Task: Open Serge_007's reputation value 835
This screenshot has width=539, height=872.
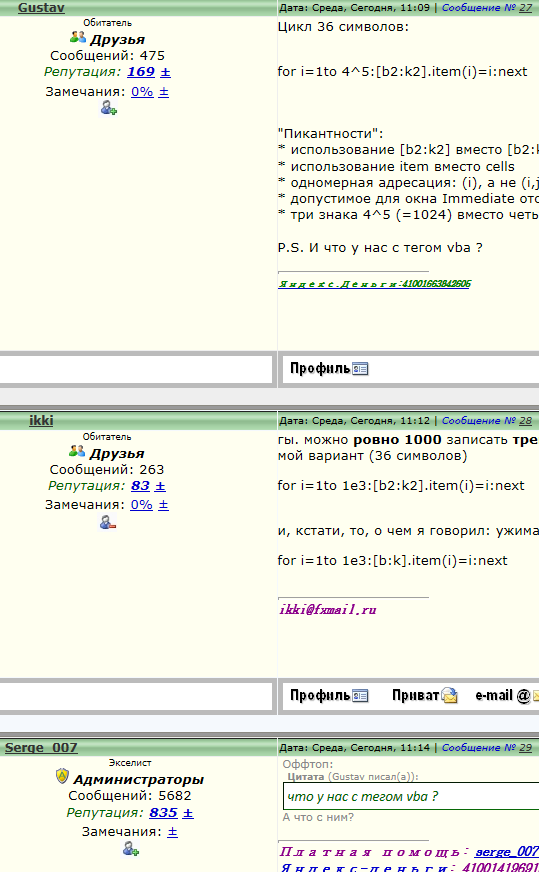Action: (163, 812)
